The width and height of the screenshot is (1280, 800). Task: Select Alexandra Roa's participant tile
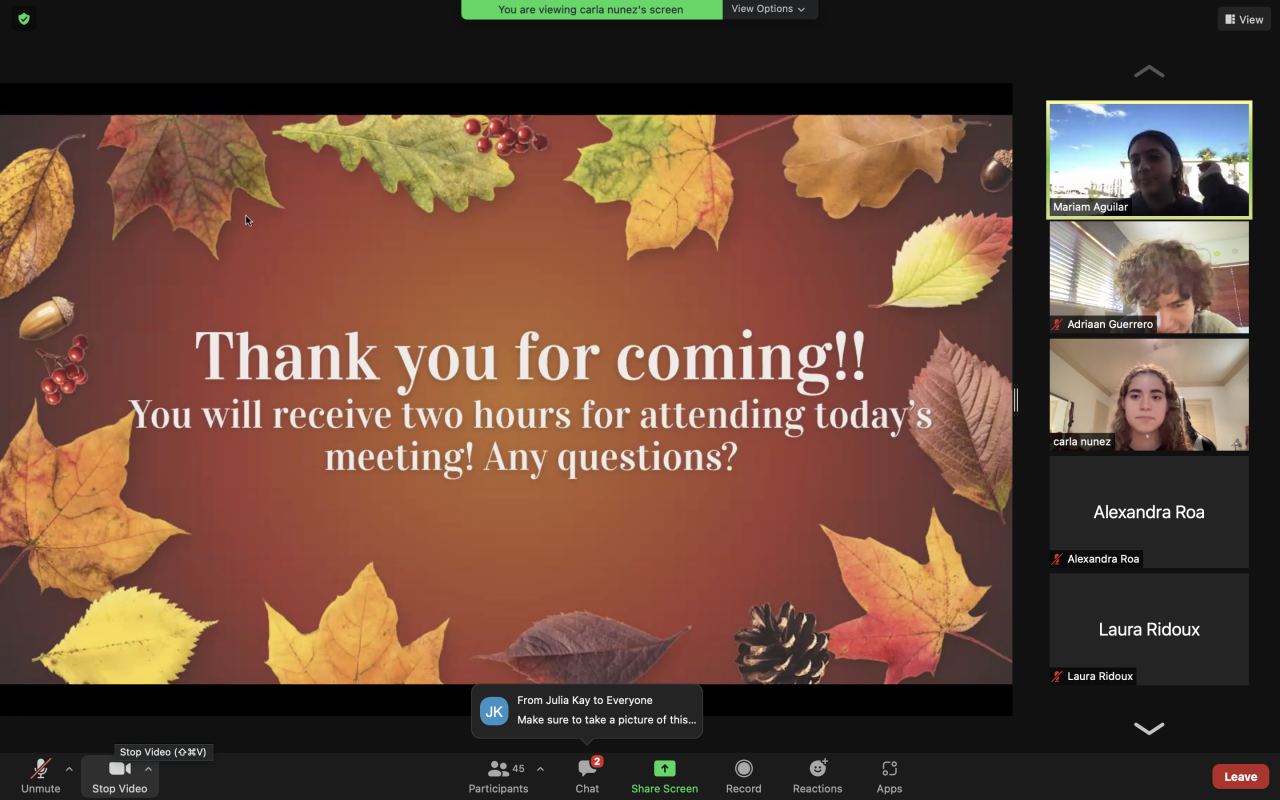point(1149,512)
